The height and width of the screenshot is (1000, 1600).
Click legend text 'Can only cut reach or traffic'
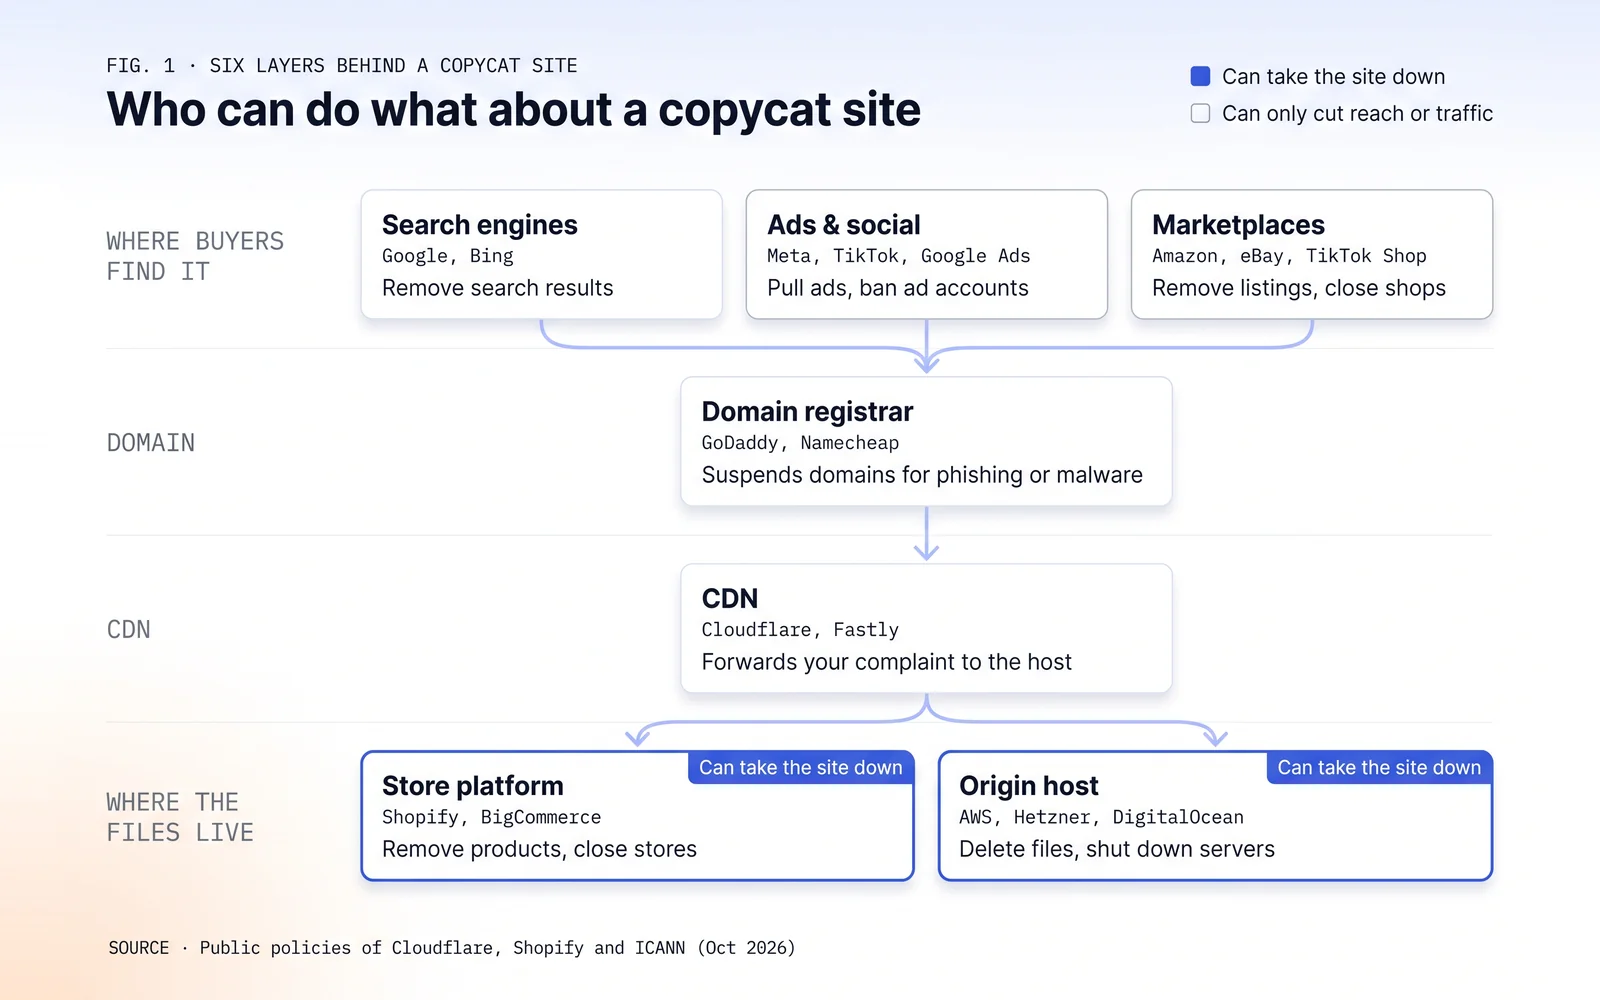(1357, 114)
